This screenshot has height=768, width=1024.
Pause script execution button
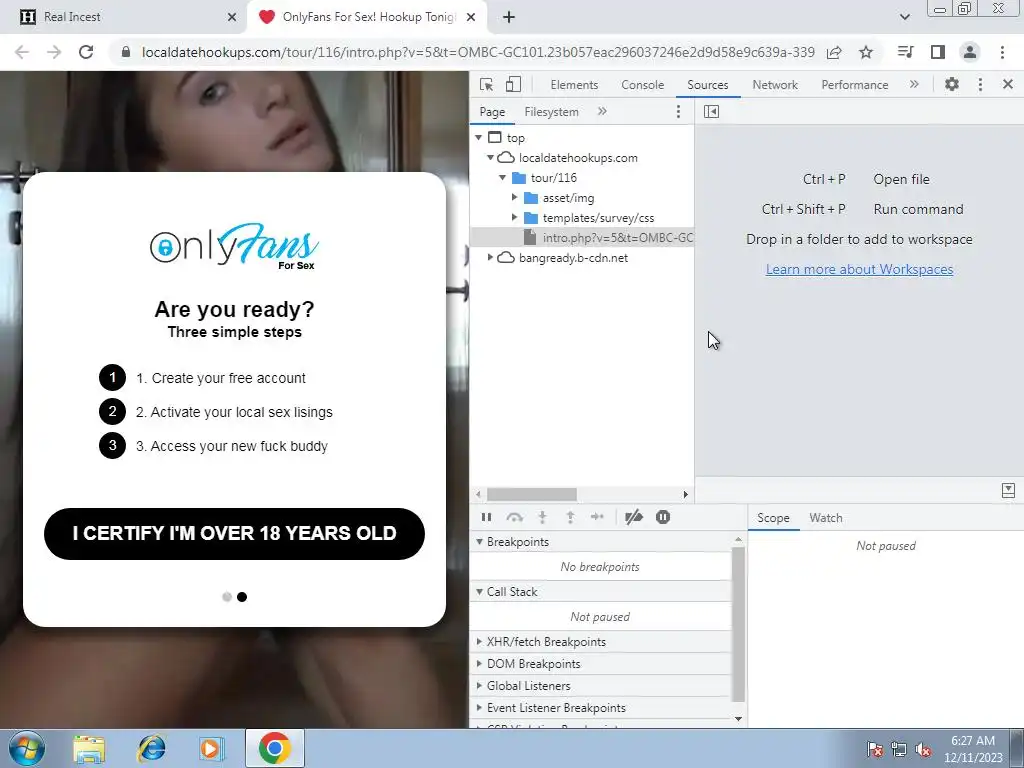coord(486,517)
